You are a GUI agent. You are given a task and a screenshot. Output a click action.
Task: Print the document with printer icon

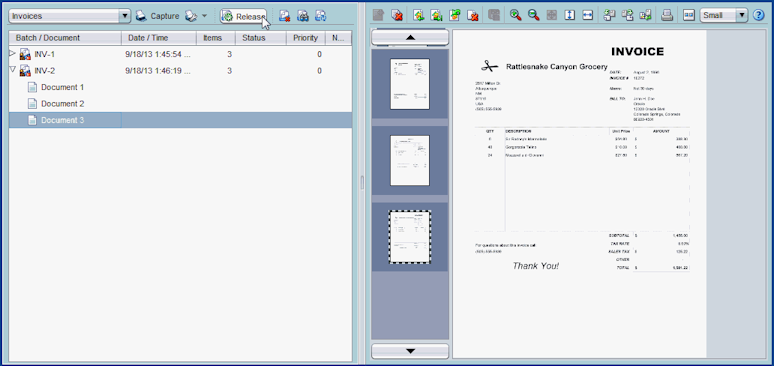tap(667, 15)
